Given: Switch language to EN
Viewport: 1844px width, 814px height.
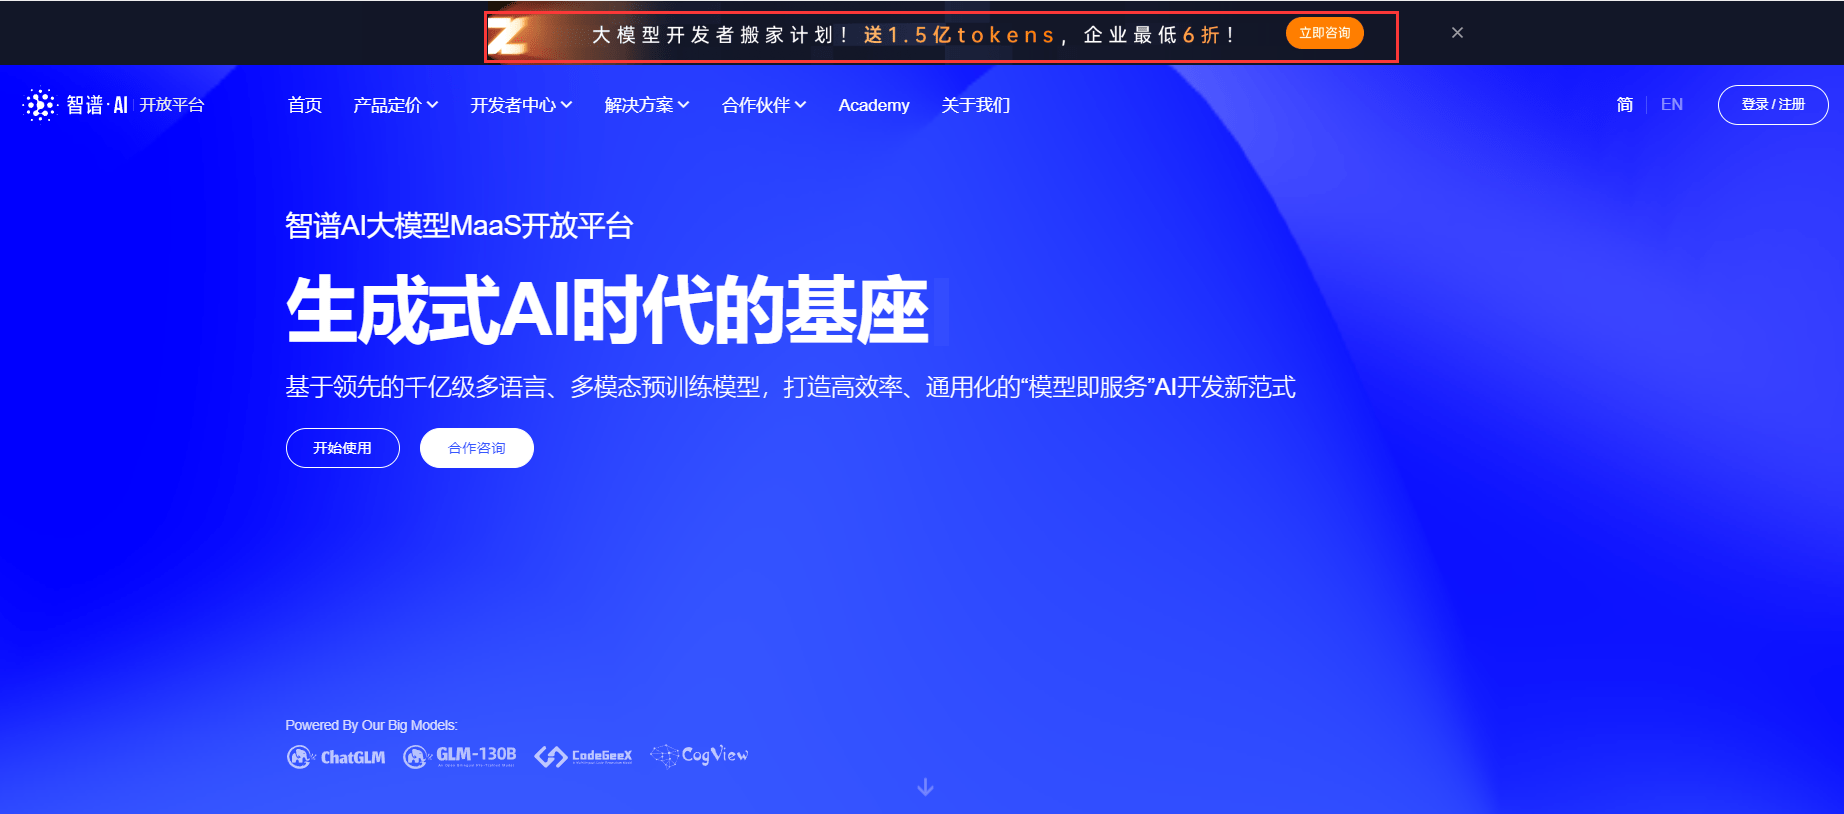Looking at the screenshot, I should coord(1672,104).
